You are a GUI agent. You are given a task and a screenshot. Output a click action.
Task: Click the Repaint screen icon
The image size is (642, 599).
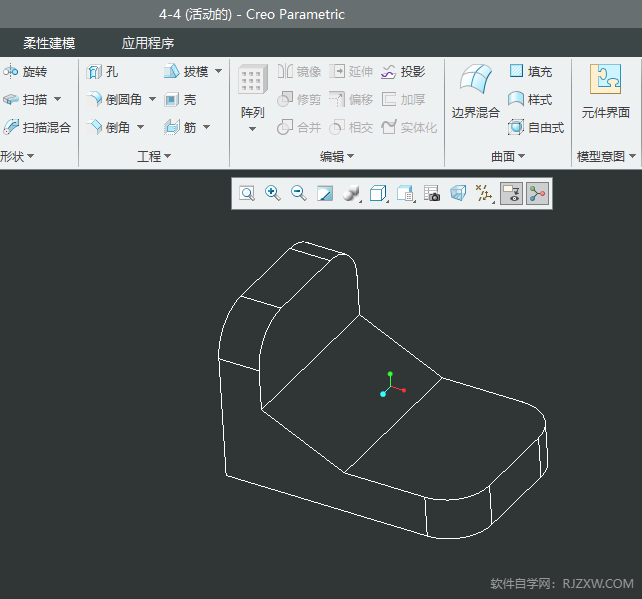324,194
